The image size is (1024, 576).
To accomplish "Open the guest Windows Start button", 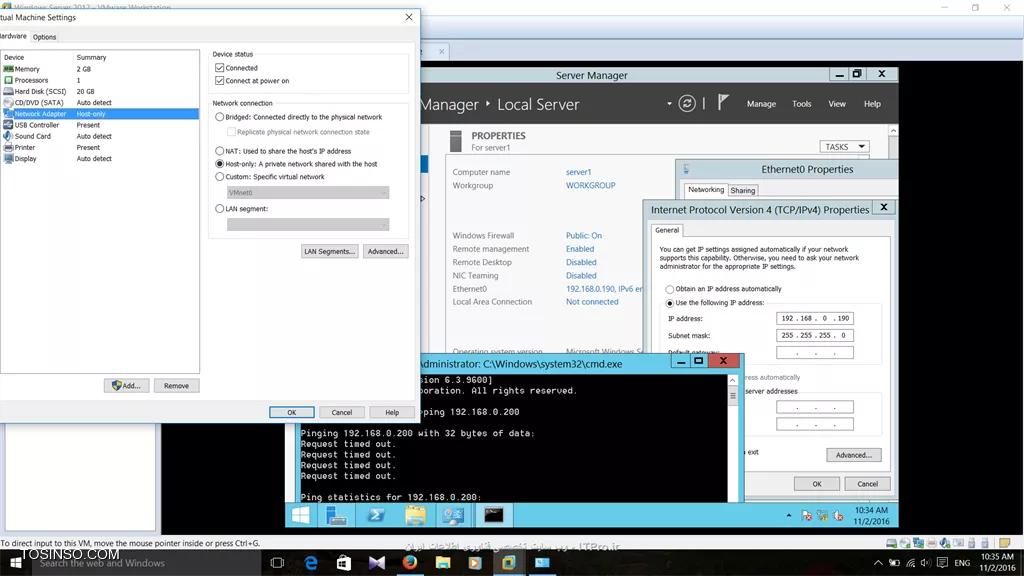I will click(300, 515).
